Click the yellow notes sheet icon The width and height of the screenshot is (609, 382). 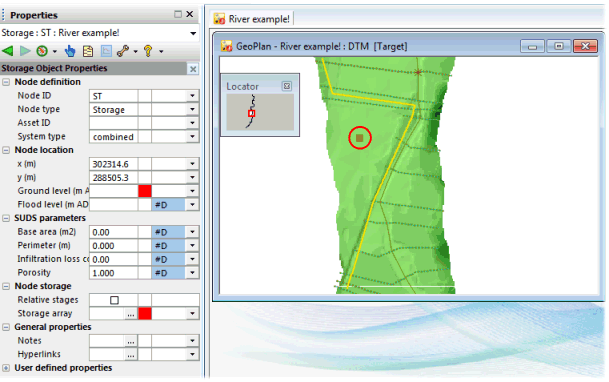[88, 51]
